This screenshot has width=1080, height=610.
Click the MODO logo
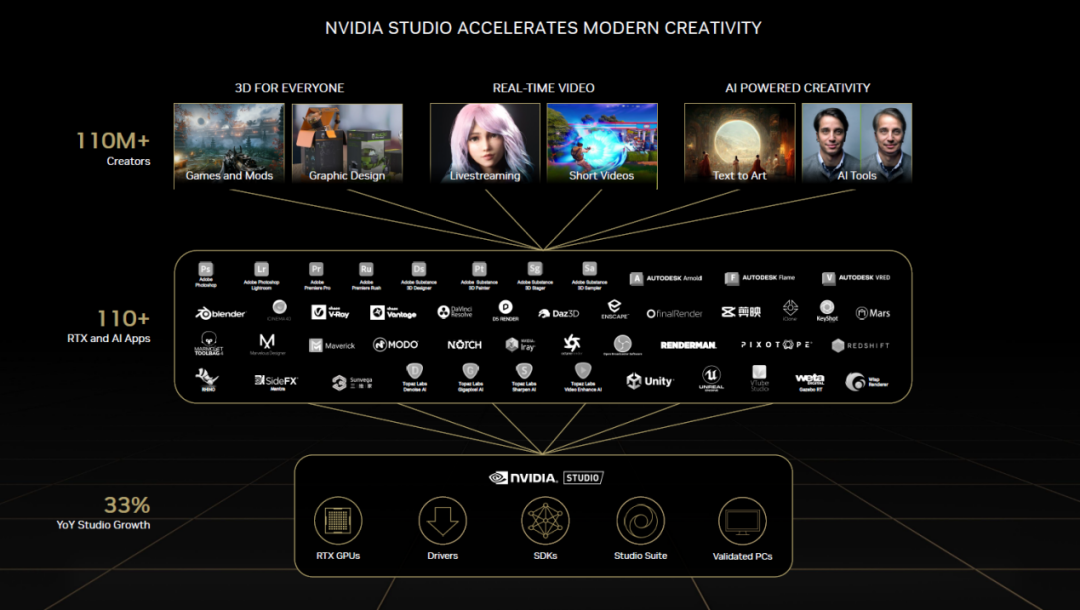point(395,344)
